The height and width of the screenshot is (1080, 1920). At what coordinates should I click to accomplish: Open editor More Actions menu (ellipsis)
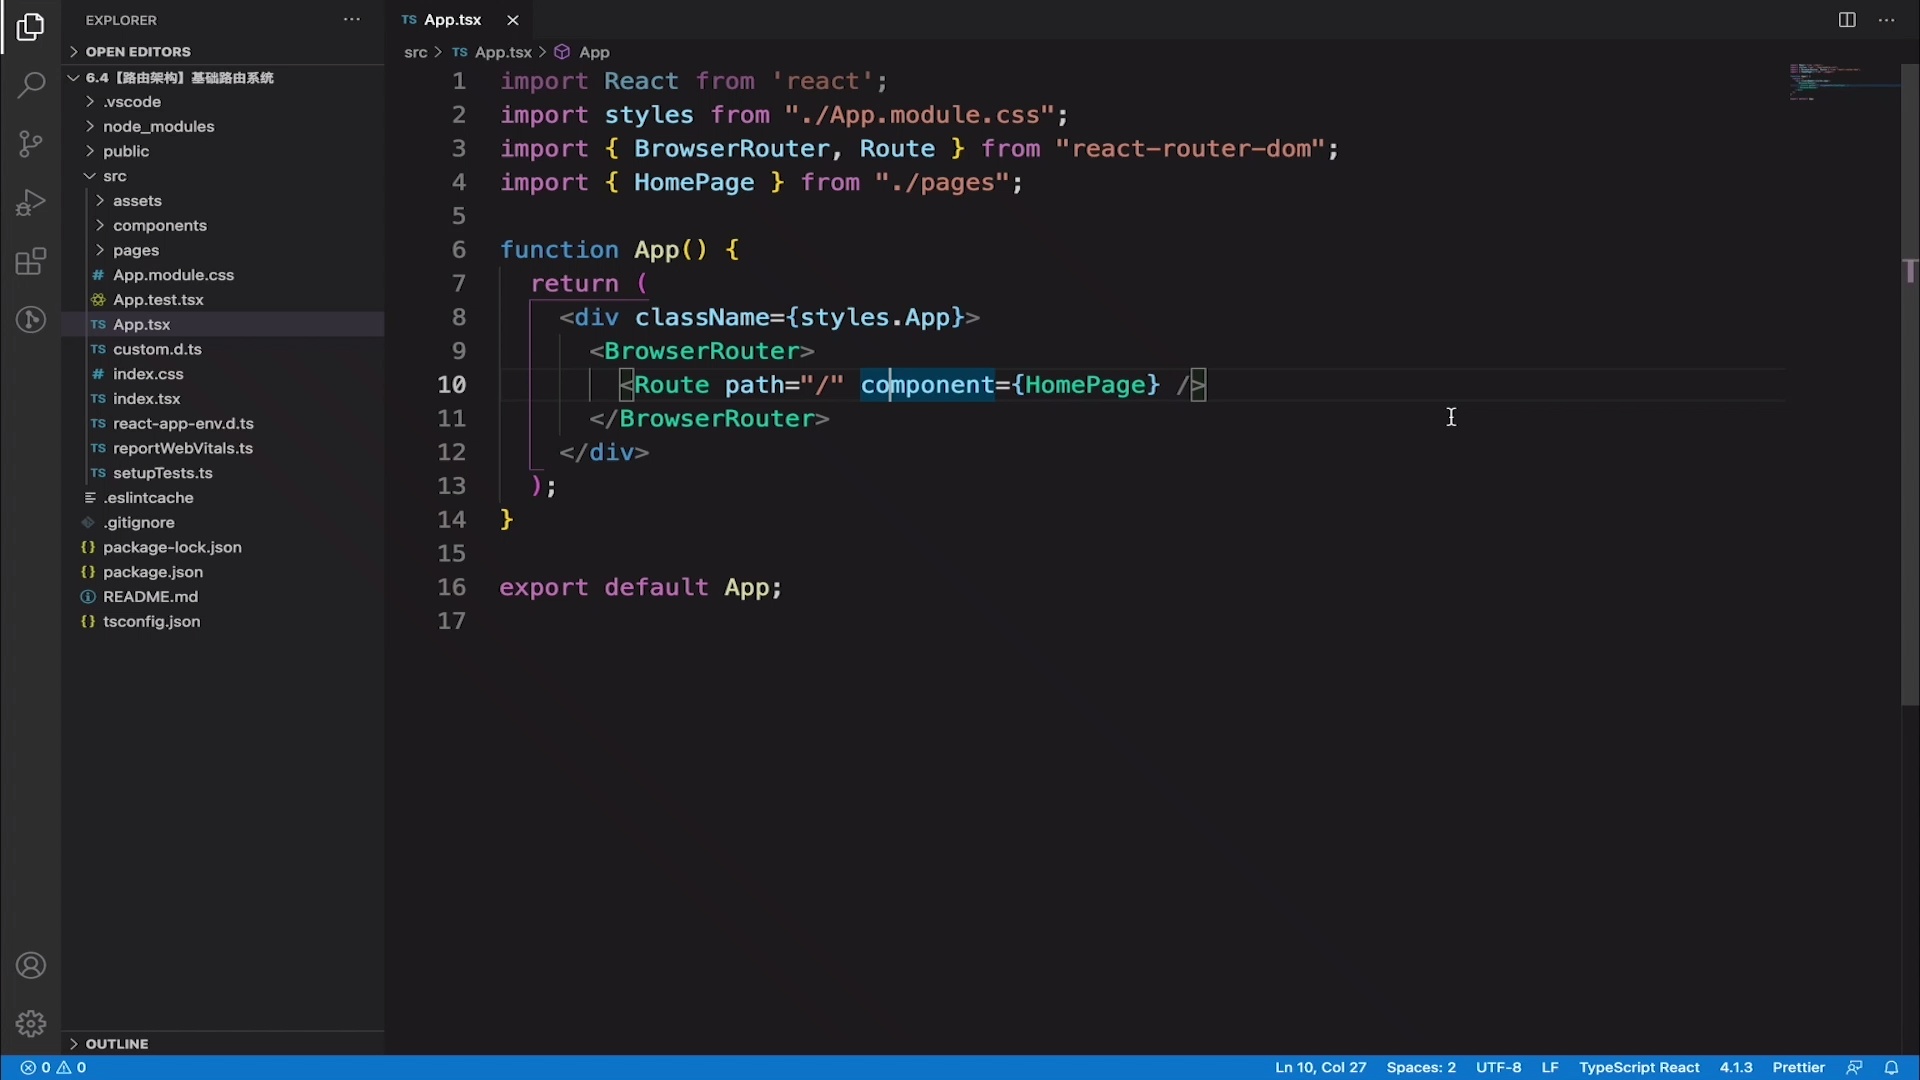1888,19
